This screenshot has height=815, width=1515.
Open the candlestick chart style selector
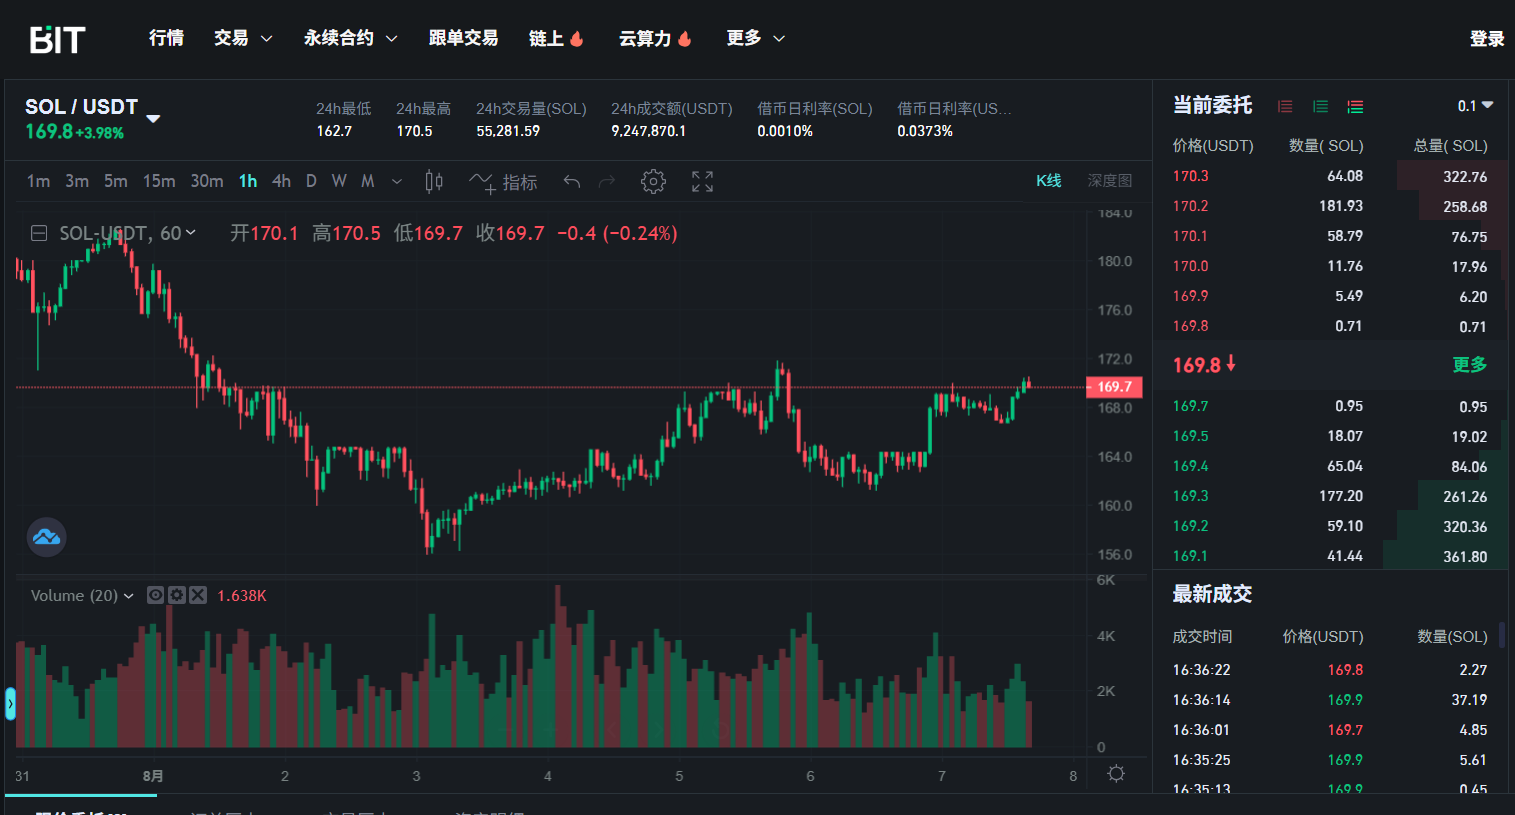click(x=434, y=181)
